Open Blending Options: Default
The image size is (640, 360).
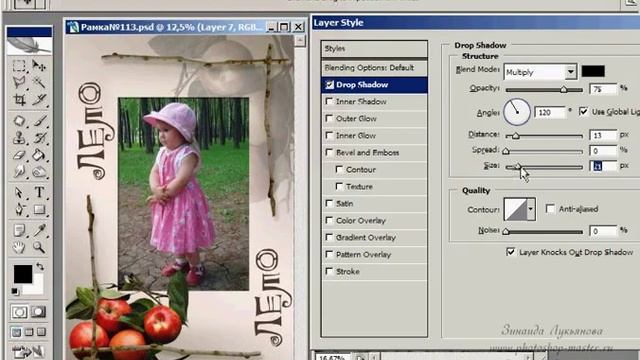(x=374, y=68)
